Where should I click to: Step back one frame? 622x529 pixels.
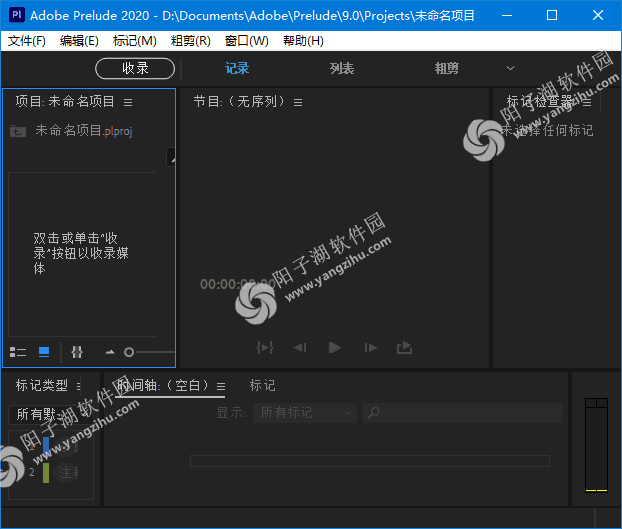click(300, 348)
